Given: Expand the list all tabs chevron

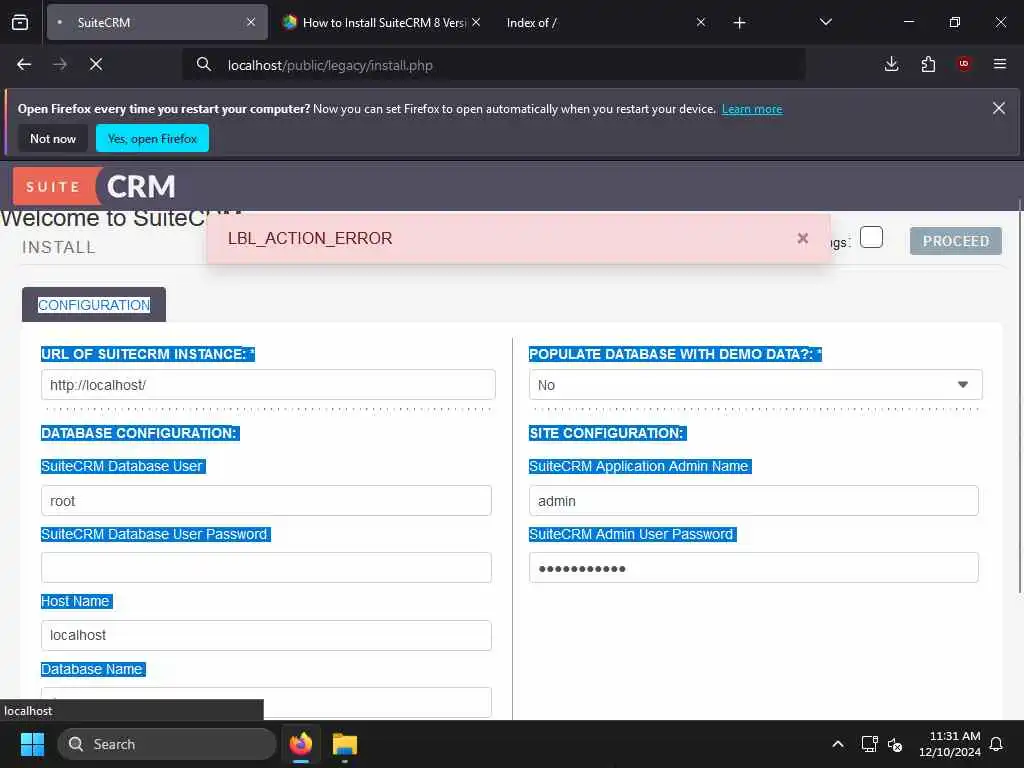Looking at the screenshot, I should (825, 23).
